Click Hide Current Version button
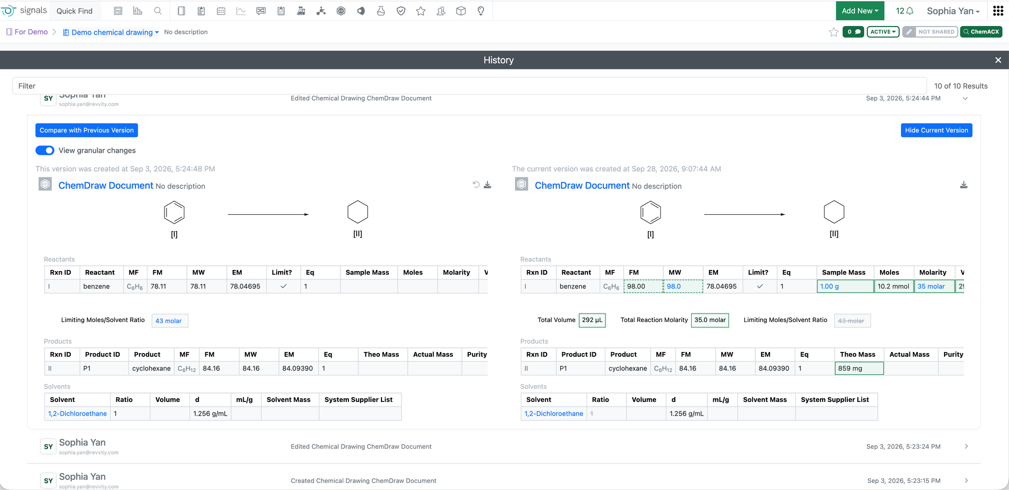Viewport: 1009px width, 490px height. pos(936,130)
